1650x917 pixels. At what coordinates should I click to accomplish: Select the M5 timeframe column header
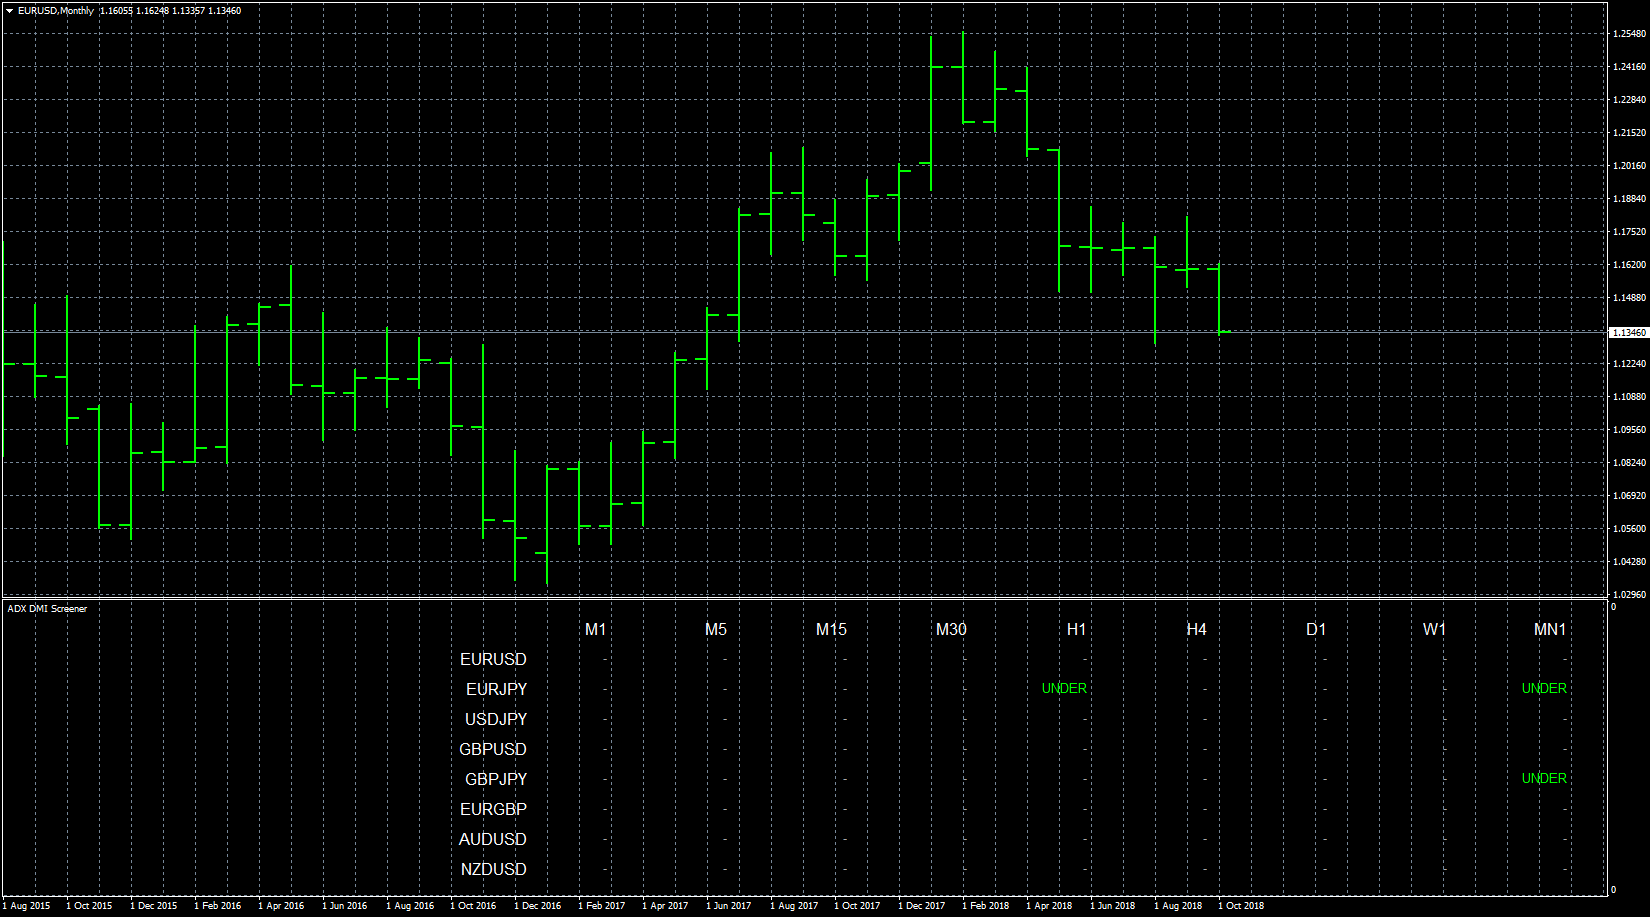pyautogui.click(x=716, y=629)
